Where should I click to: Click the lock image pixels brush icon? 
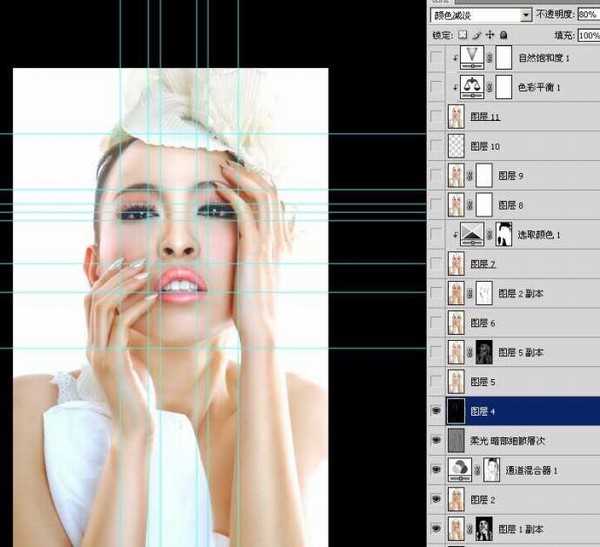478,35
